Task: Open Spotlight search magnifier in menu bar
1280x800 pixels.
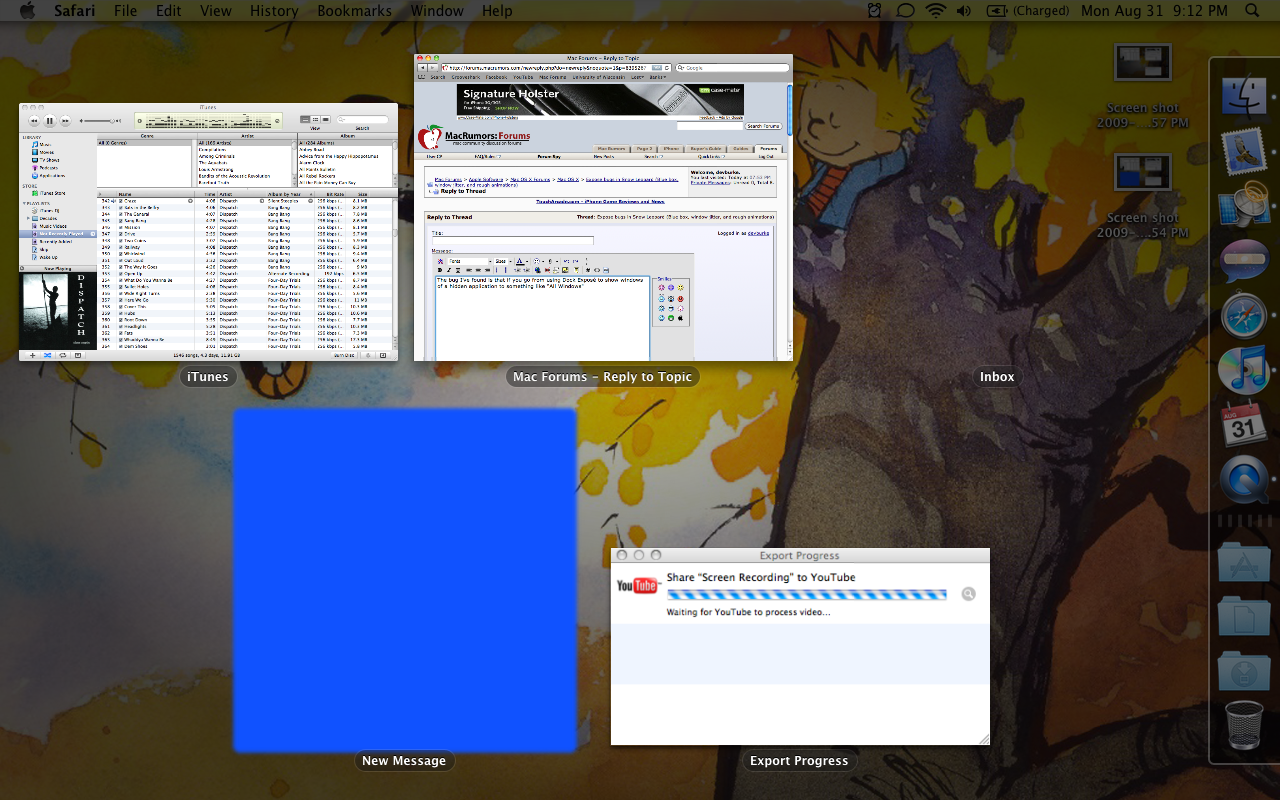Action: (1252, 11)
